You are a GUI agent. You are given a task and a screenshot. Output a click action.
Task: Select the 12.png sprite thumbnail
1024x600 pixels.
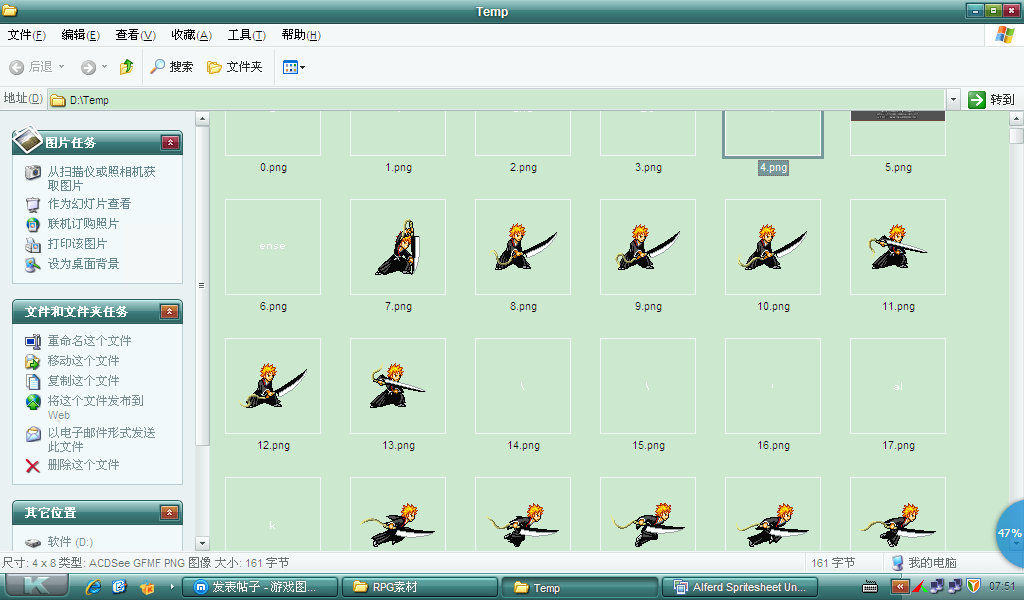273,386
